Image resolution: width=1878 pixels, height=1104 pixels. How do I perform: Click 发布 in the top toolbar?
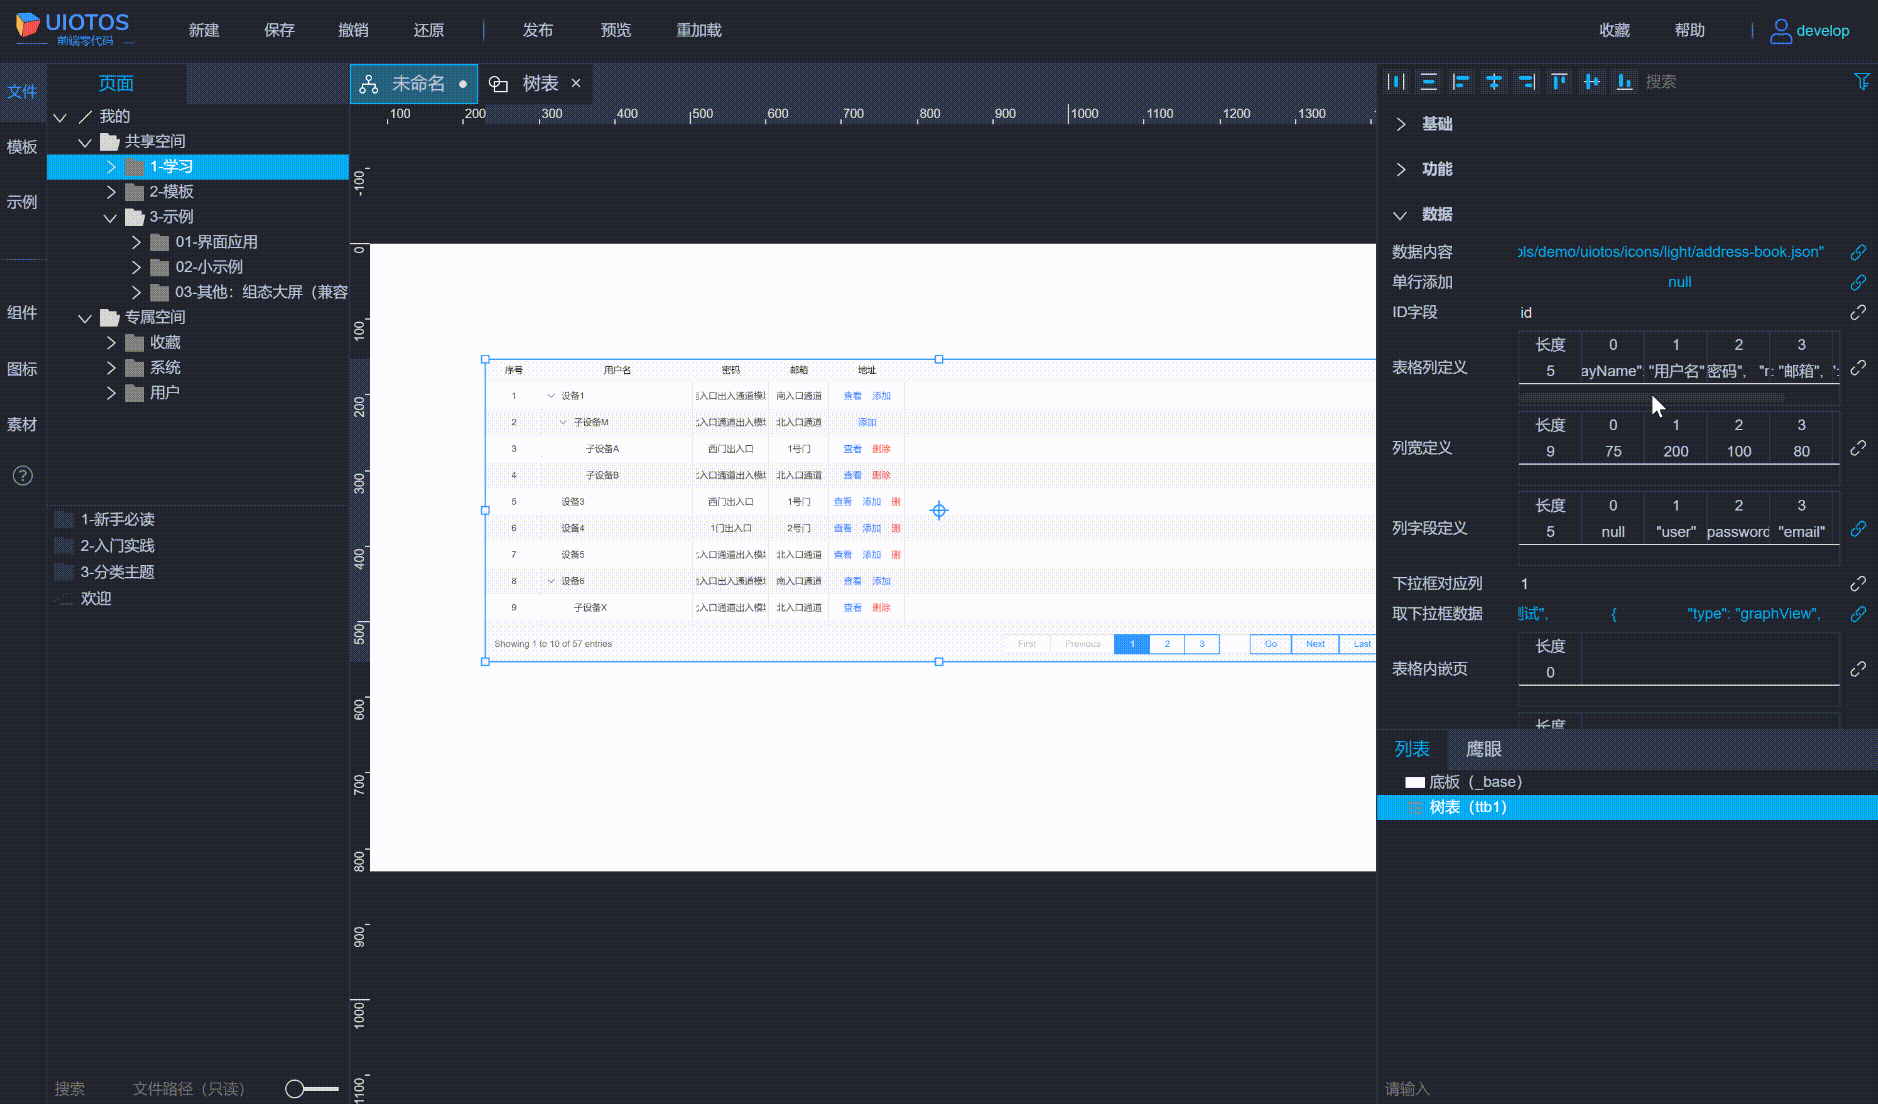click(x=537, y=30)
